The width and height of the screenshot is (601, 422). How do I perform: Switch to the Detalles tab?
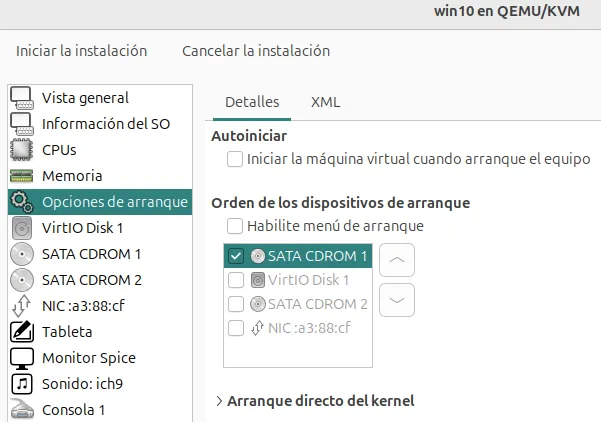coord(252,102)
